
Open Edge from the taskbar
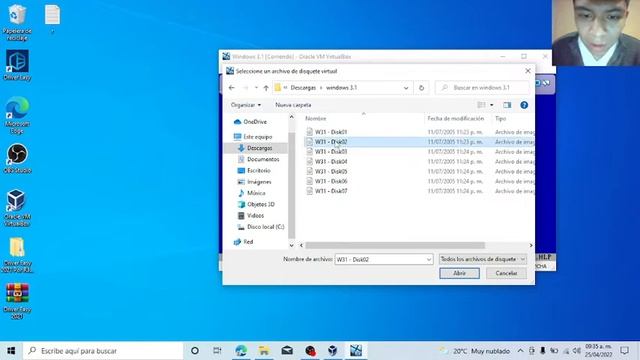pos(241,351)
